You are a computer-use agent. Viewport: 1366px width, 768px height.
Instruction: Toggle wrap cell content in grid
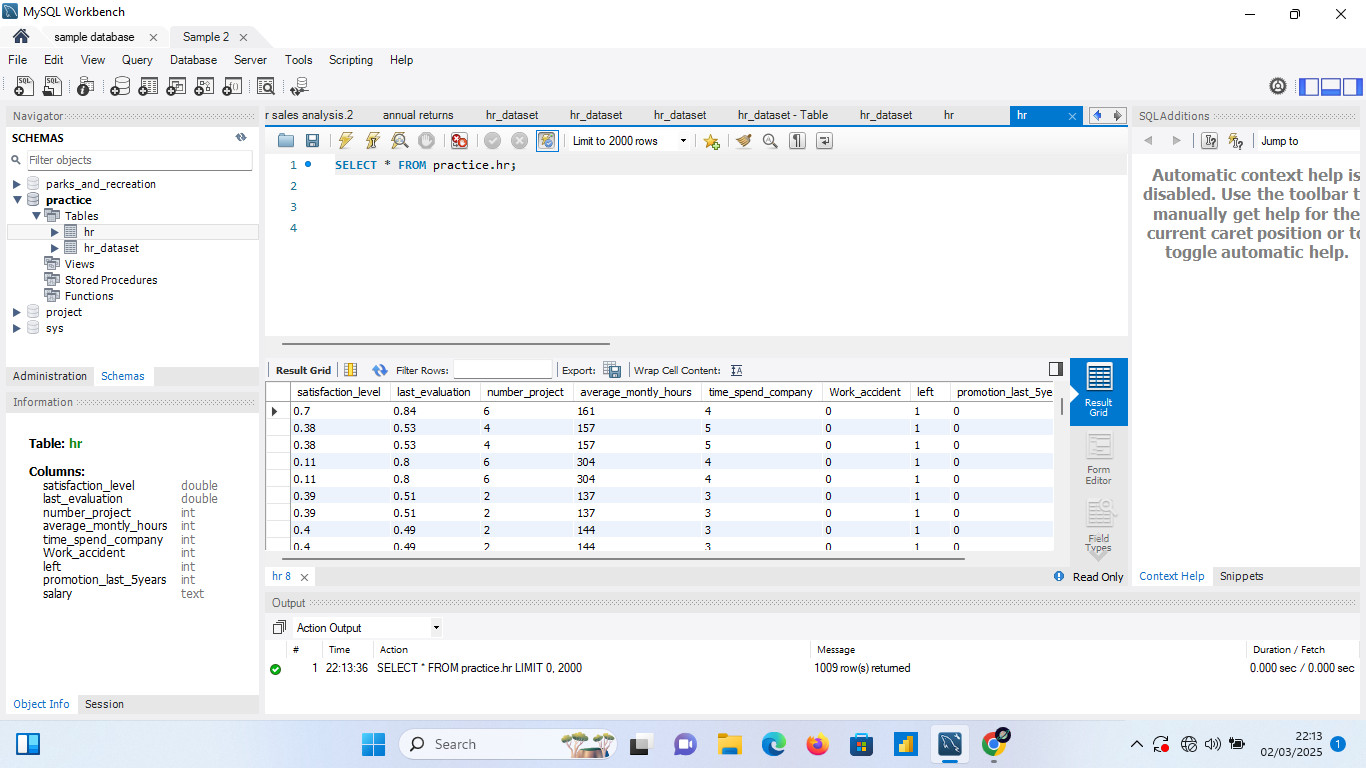[x=737, y=370]
